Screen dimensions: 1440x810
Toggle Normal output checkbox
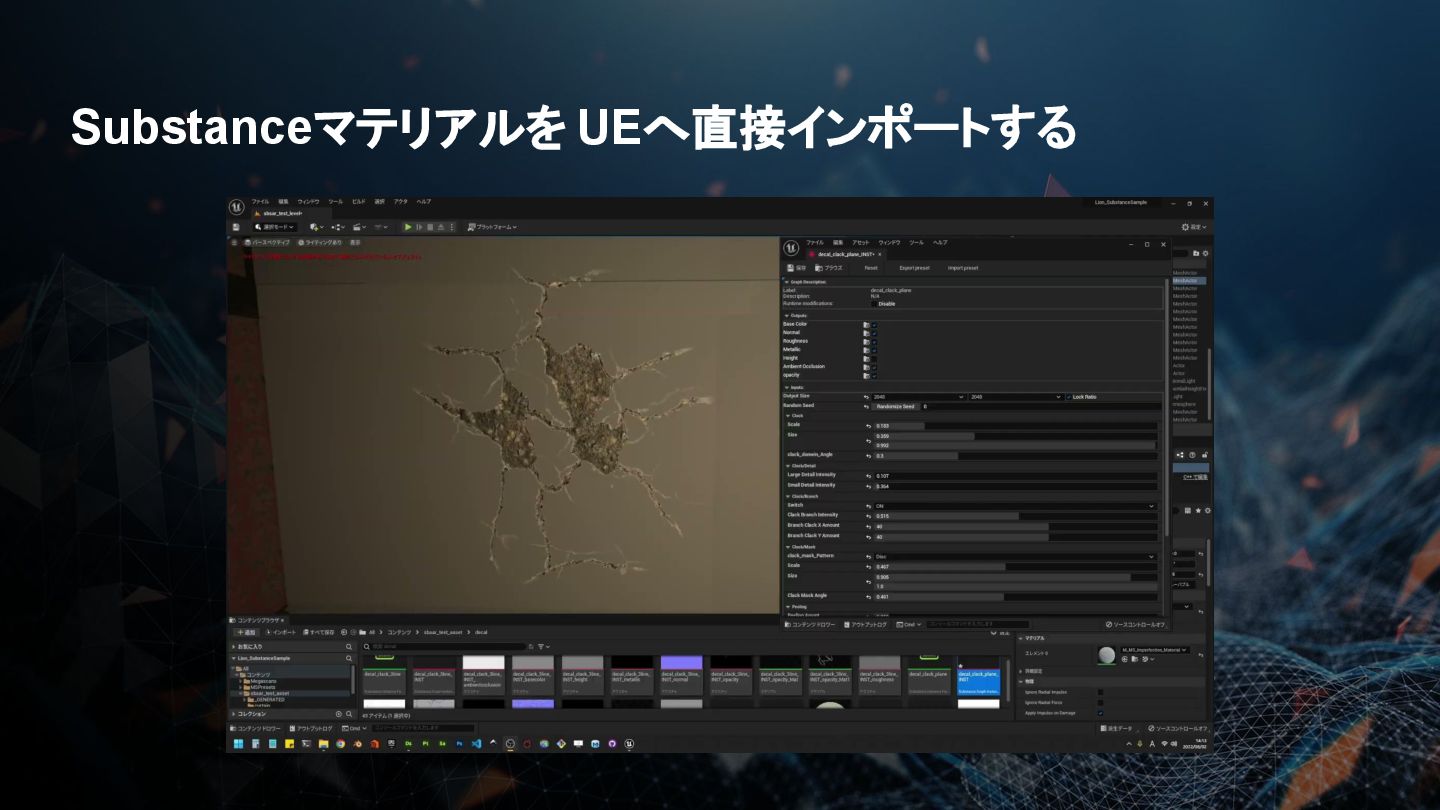(874, 333)
